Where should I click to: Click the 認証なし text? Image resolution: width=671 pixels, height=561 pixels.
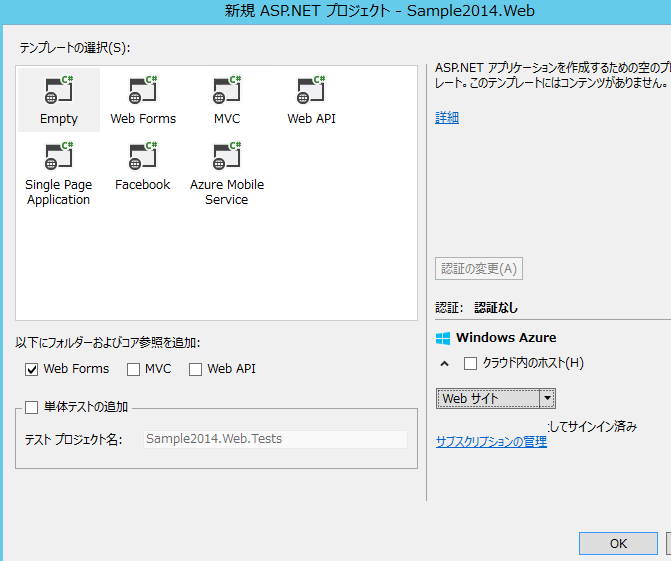tap(496, 307)
